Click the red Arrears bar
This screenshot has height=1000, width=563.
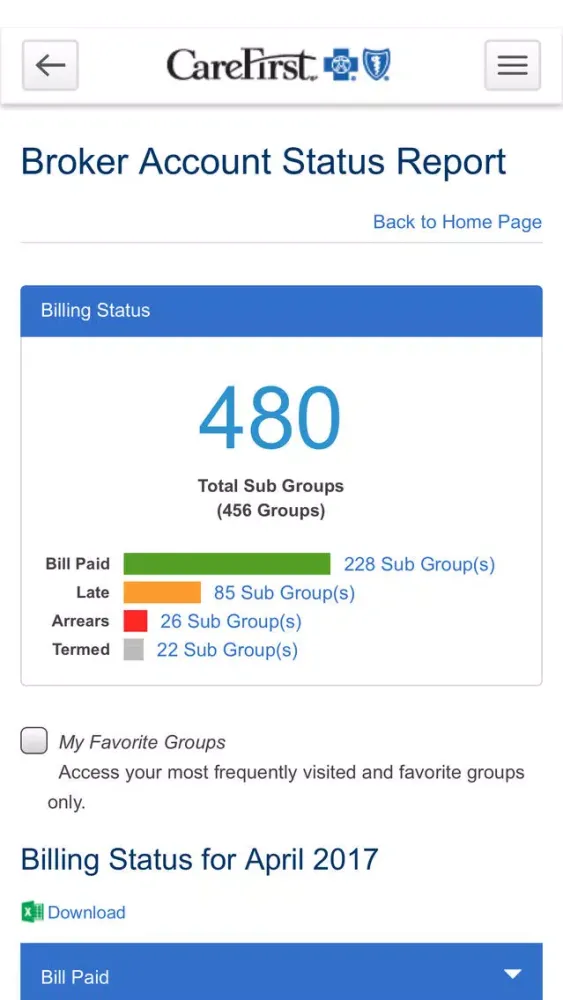tap(135, 621)
